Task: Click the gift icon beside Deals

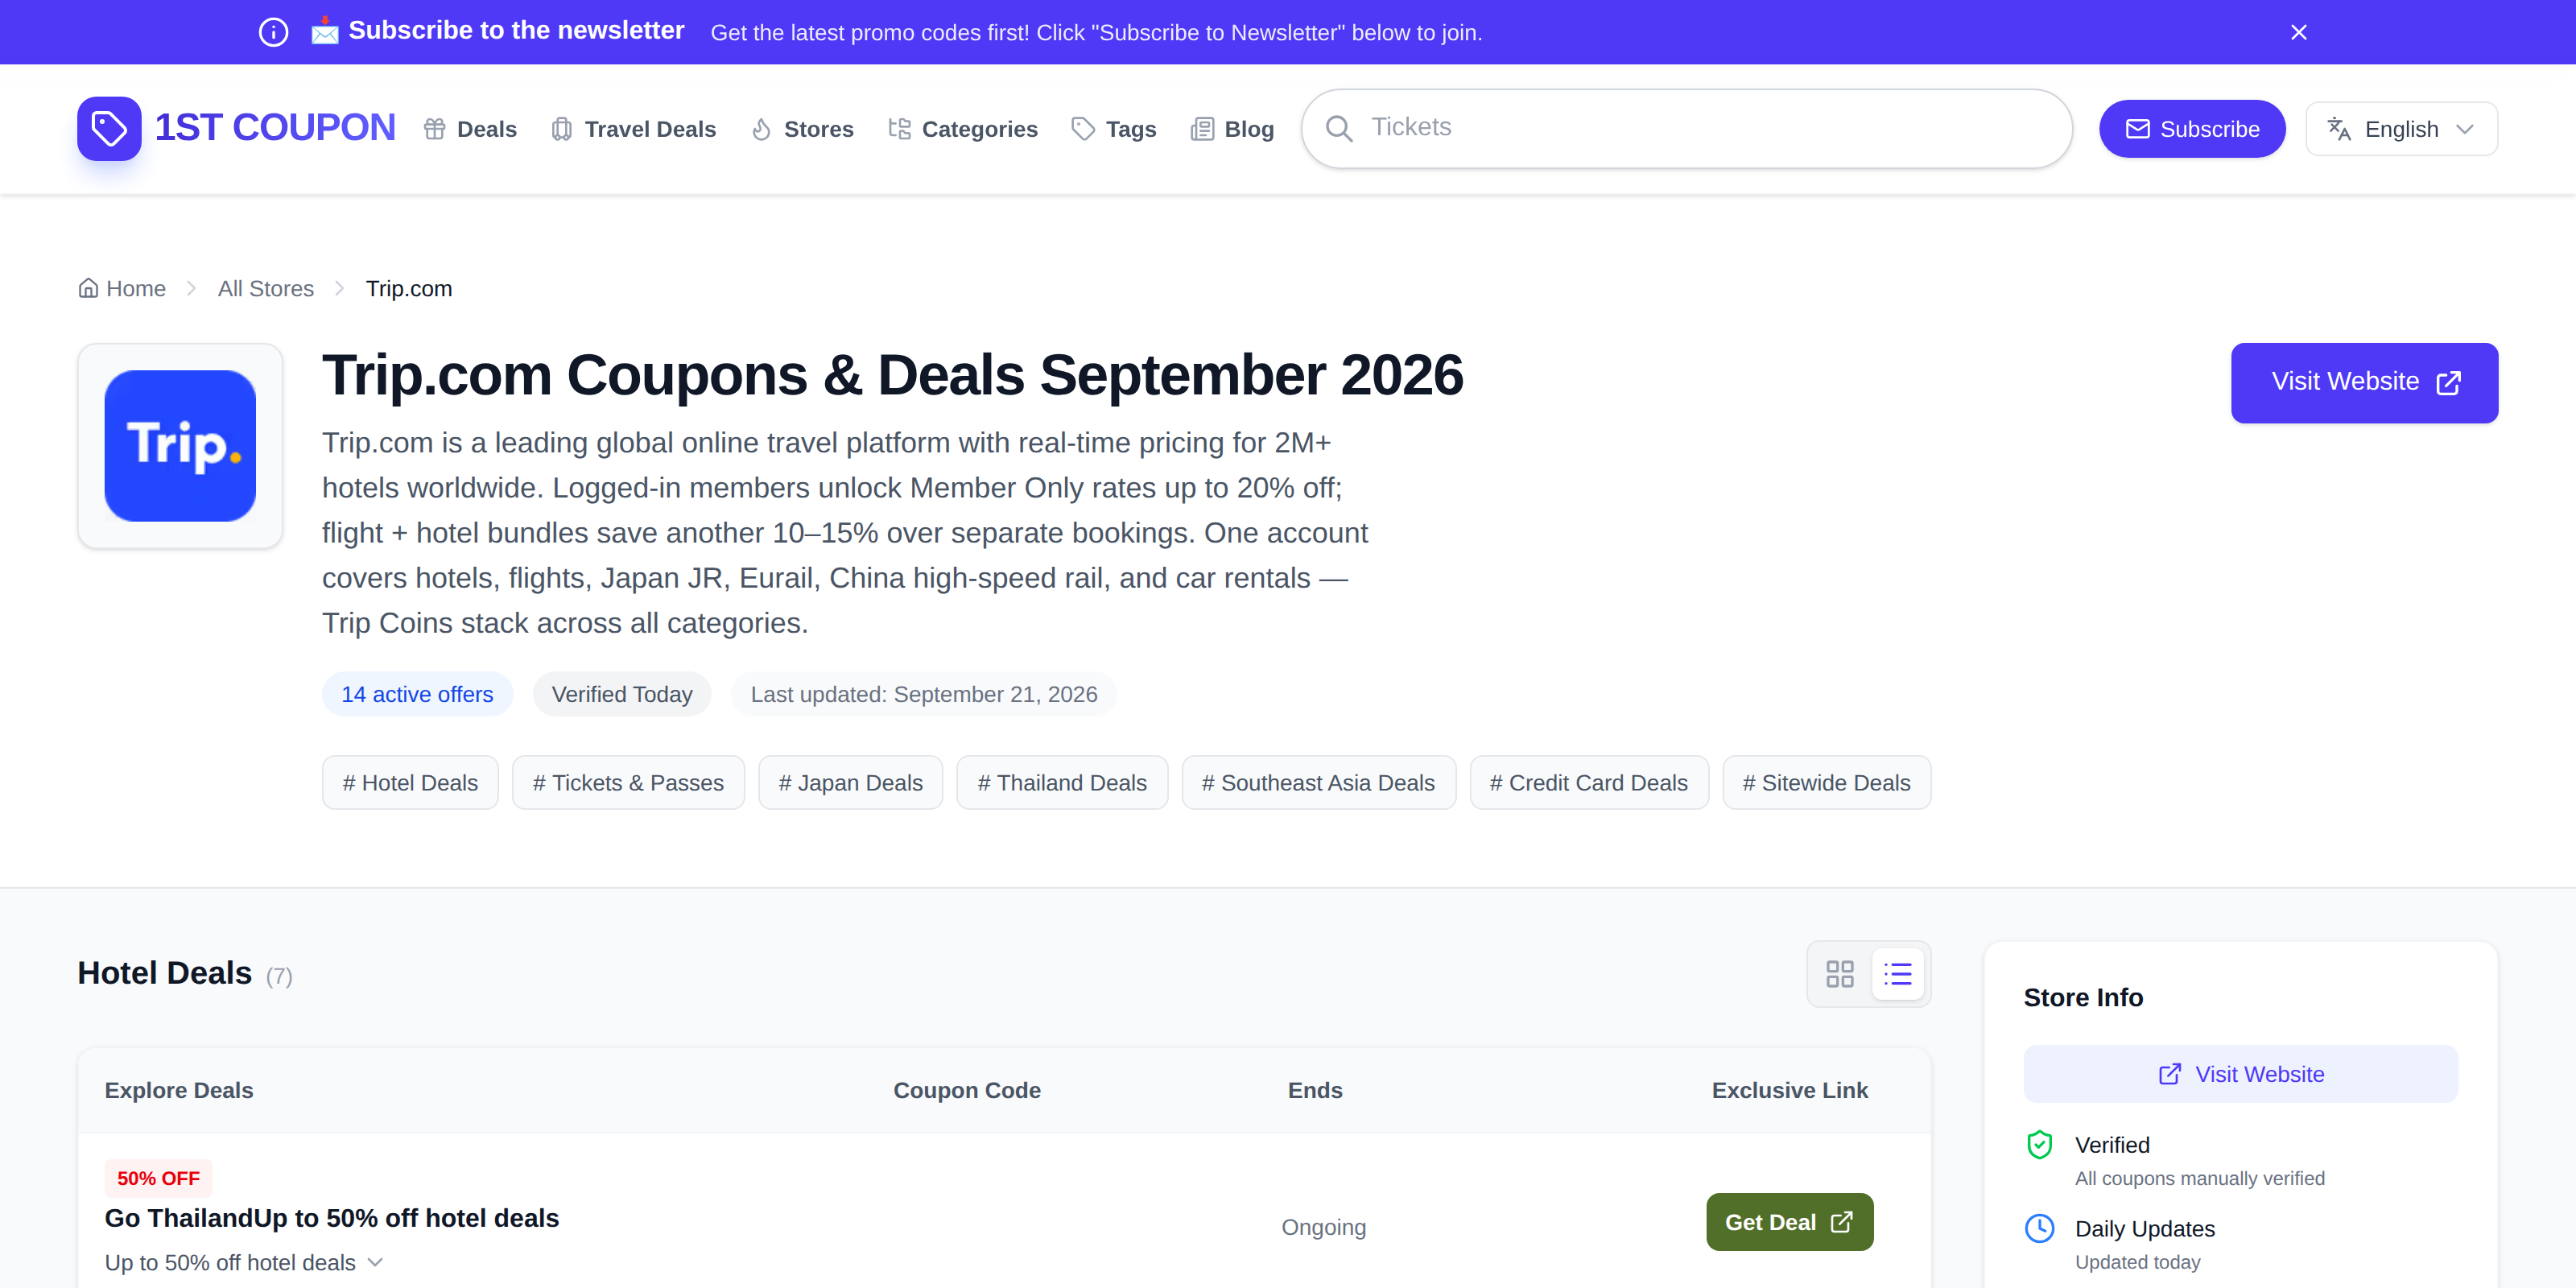Action: coord(434,129)
